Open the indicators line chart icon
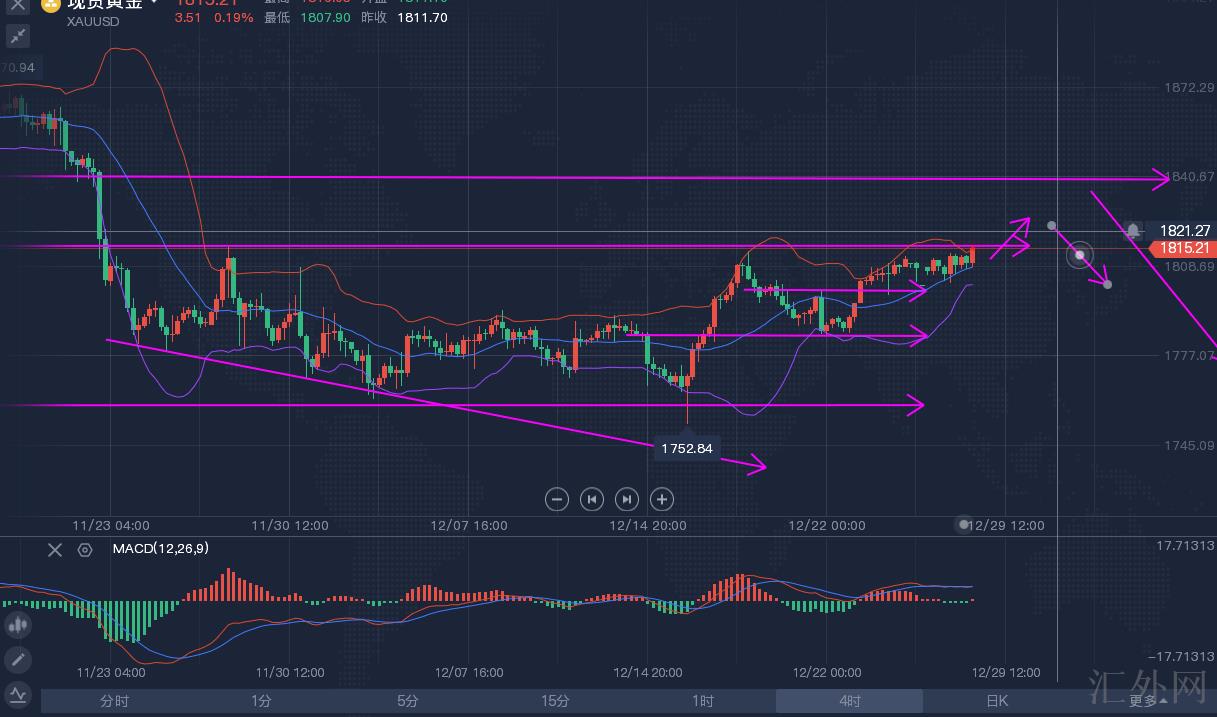The image size is (1217, 717). click(17, 694)
